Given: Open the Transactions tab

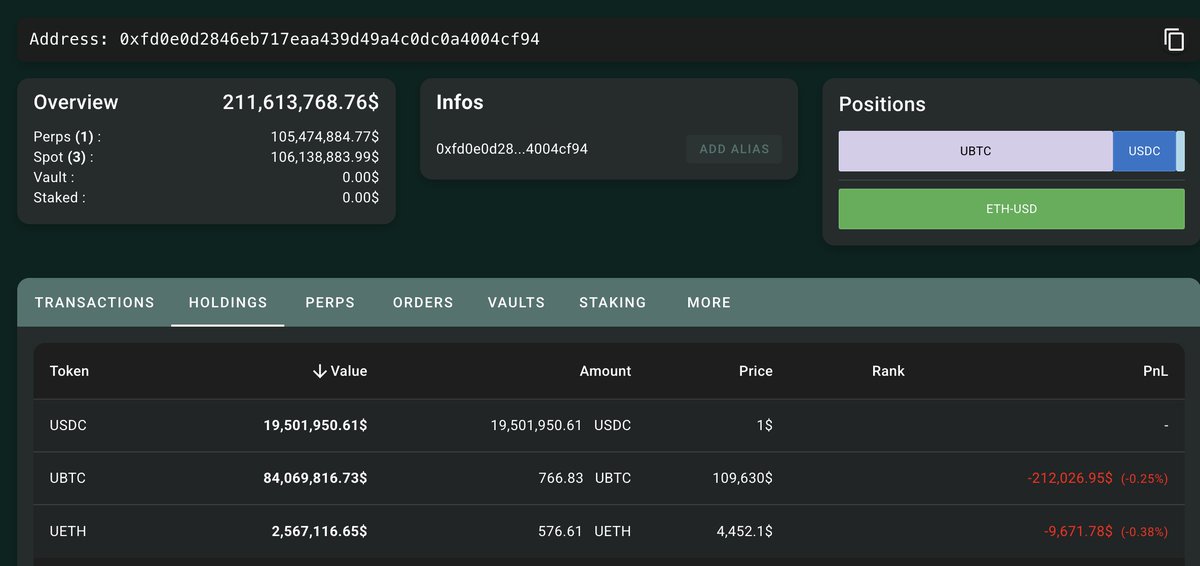Looking at the screenshot, I should click(95, 302).
